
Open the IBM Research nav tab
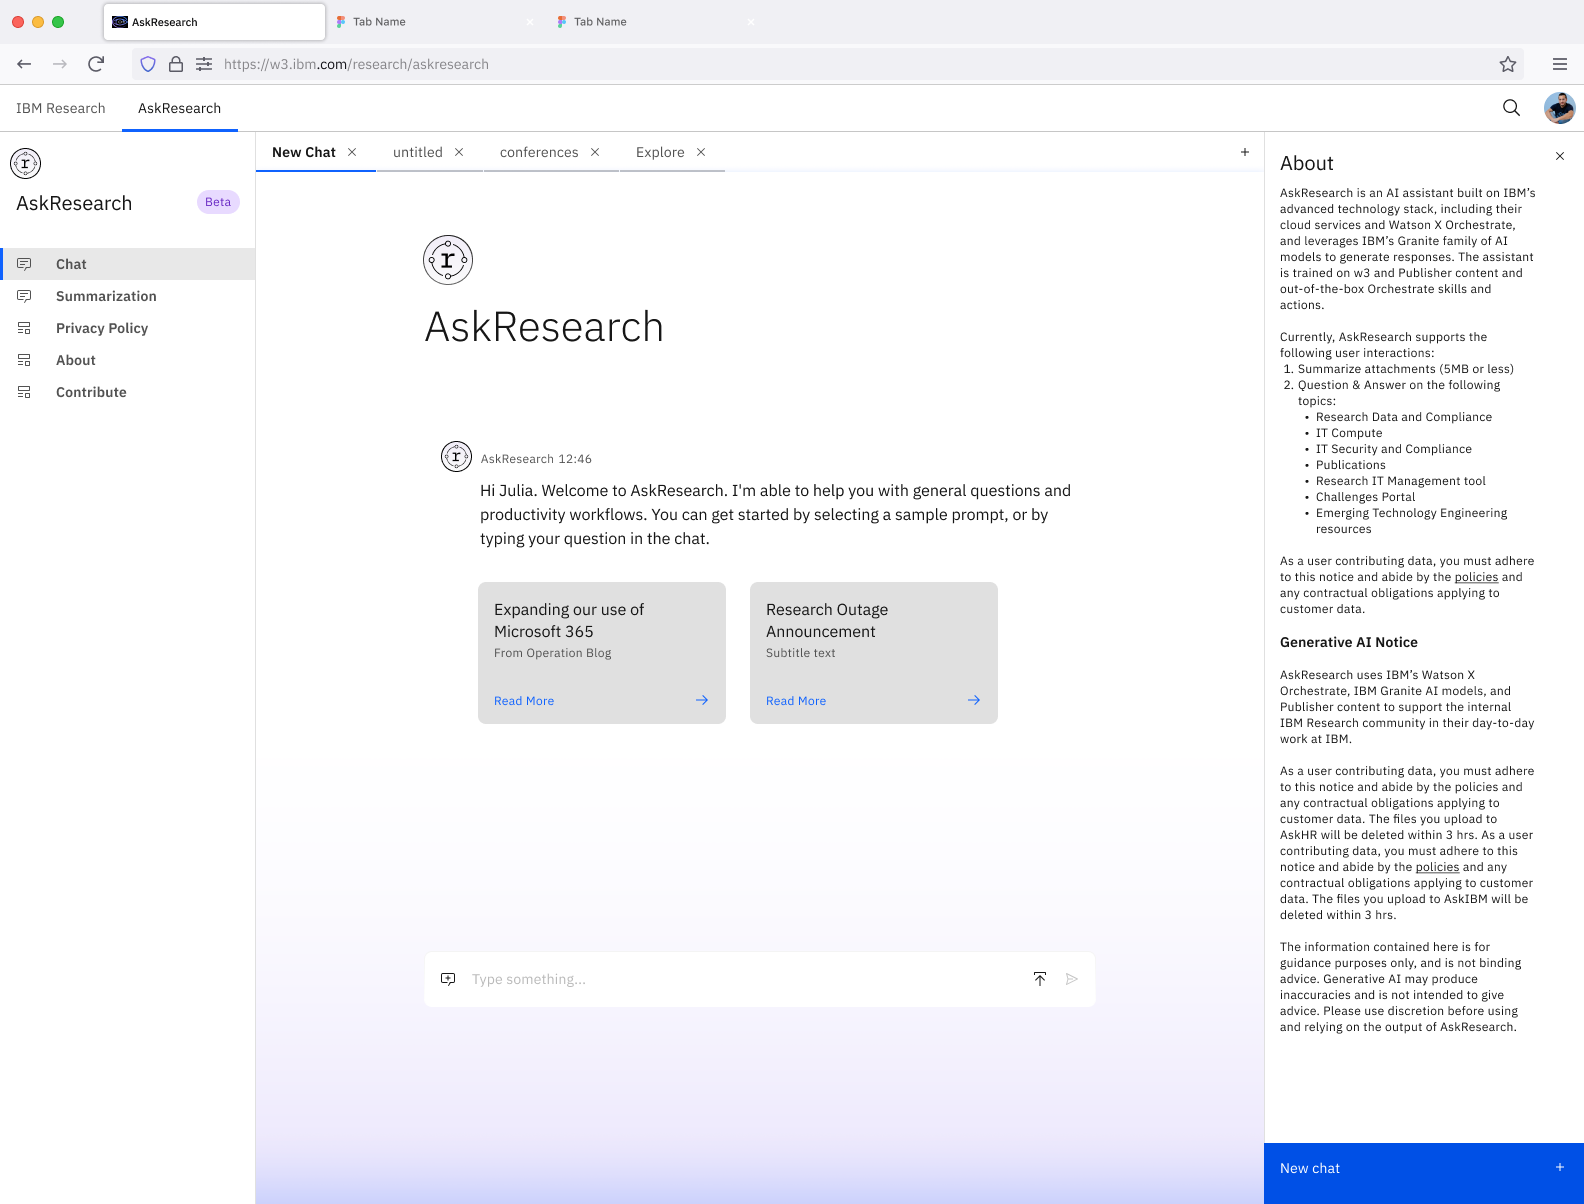[61, 108]
